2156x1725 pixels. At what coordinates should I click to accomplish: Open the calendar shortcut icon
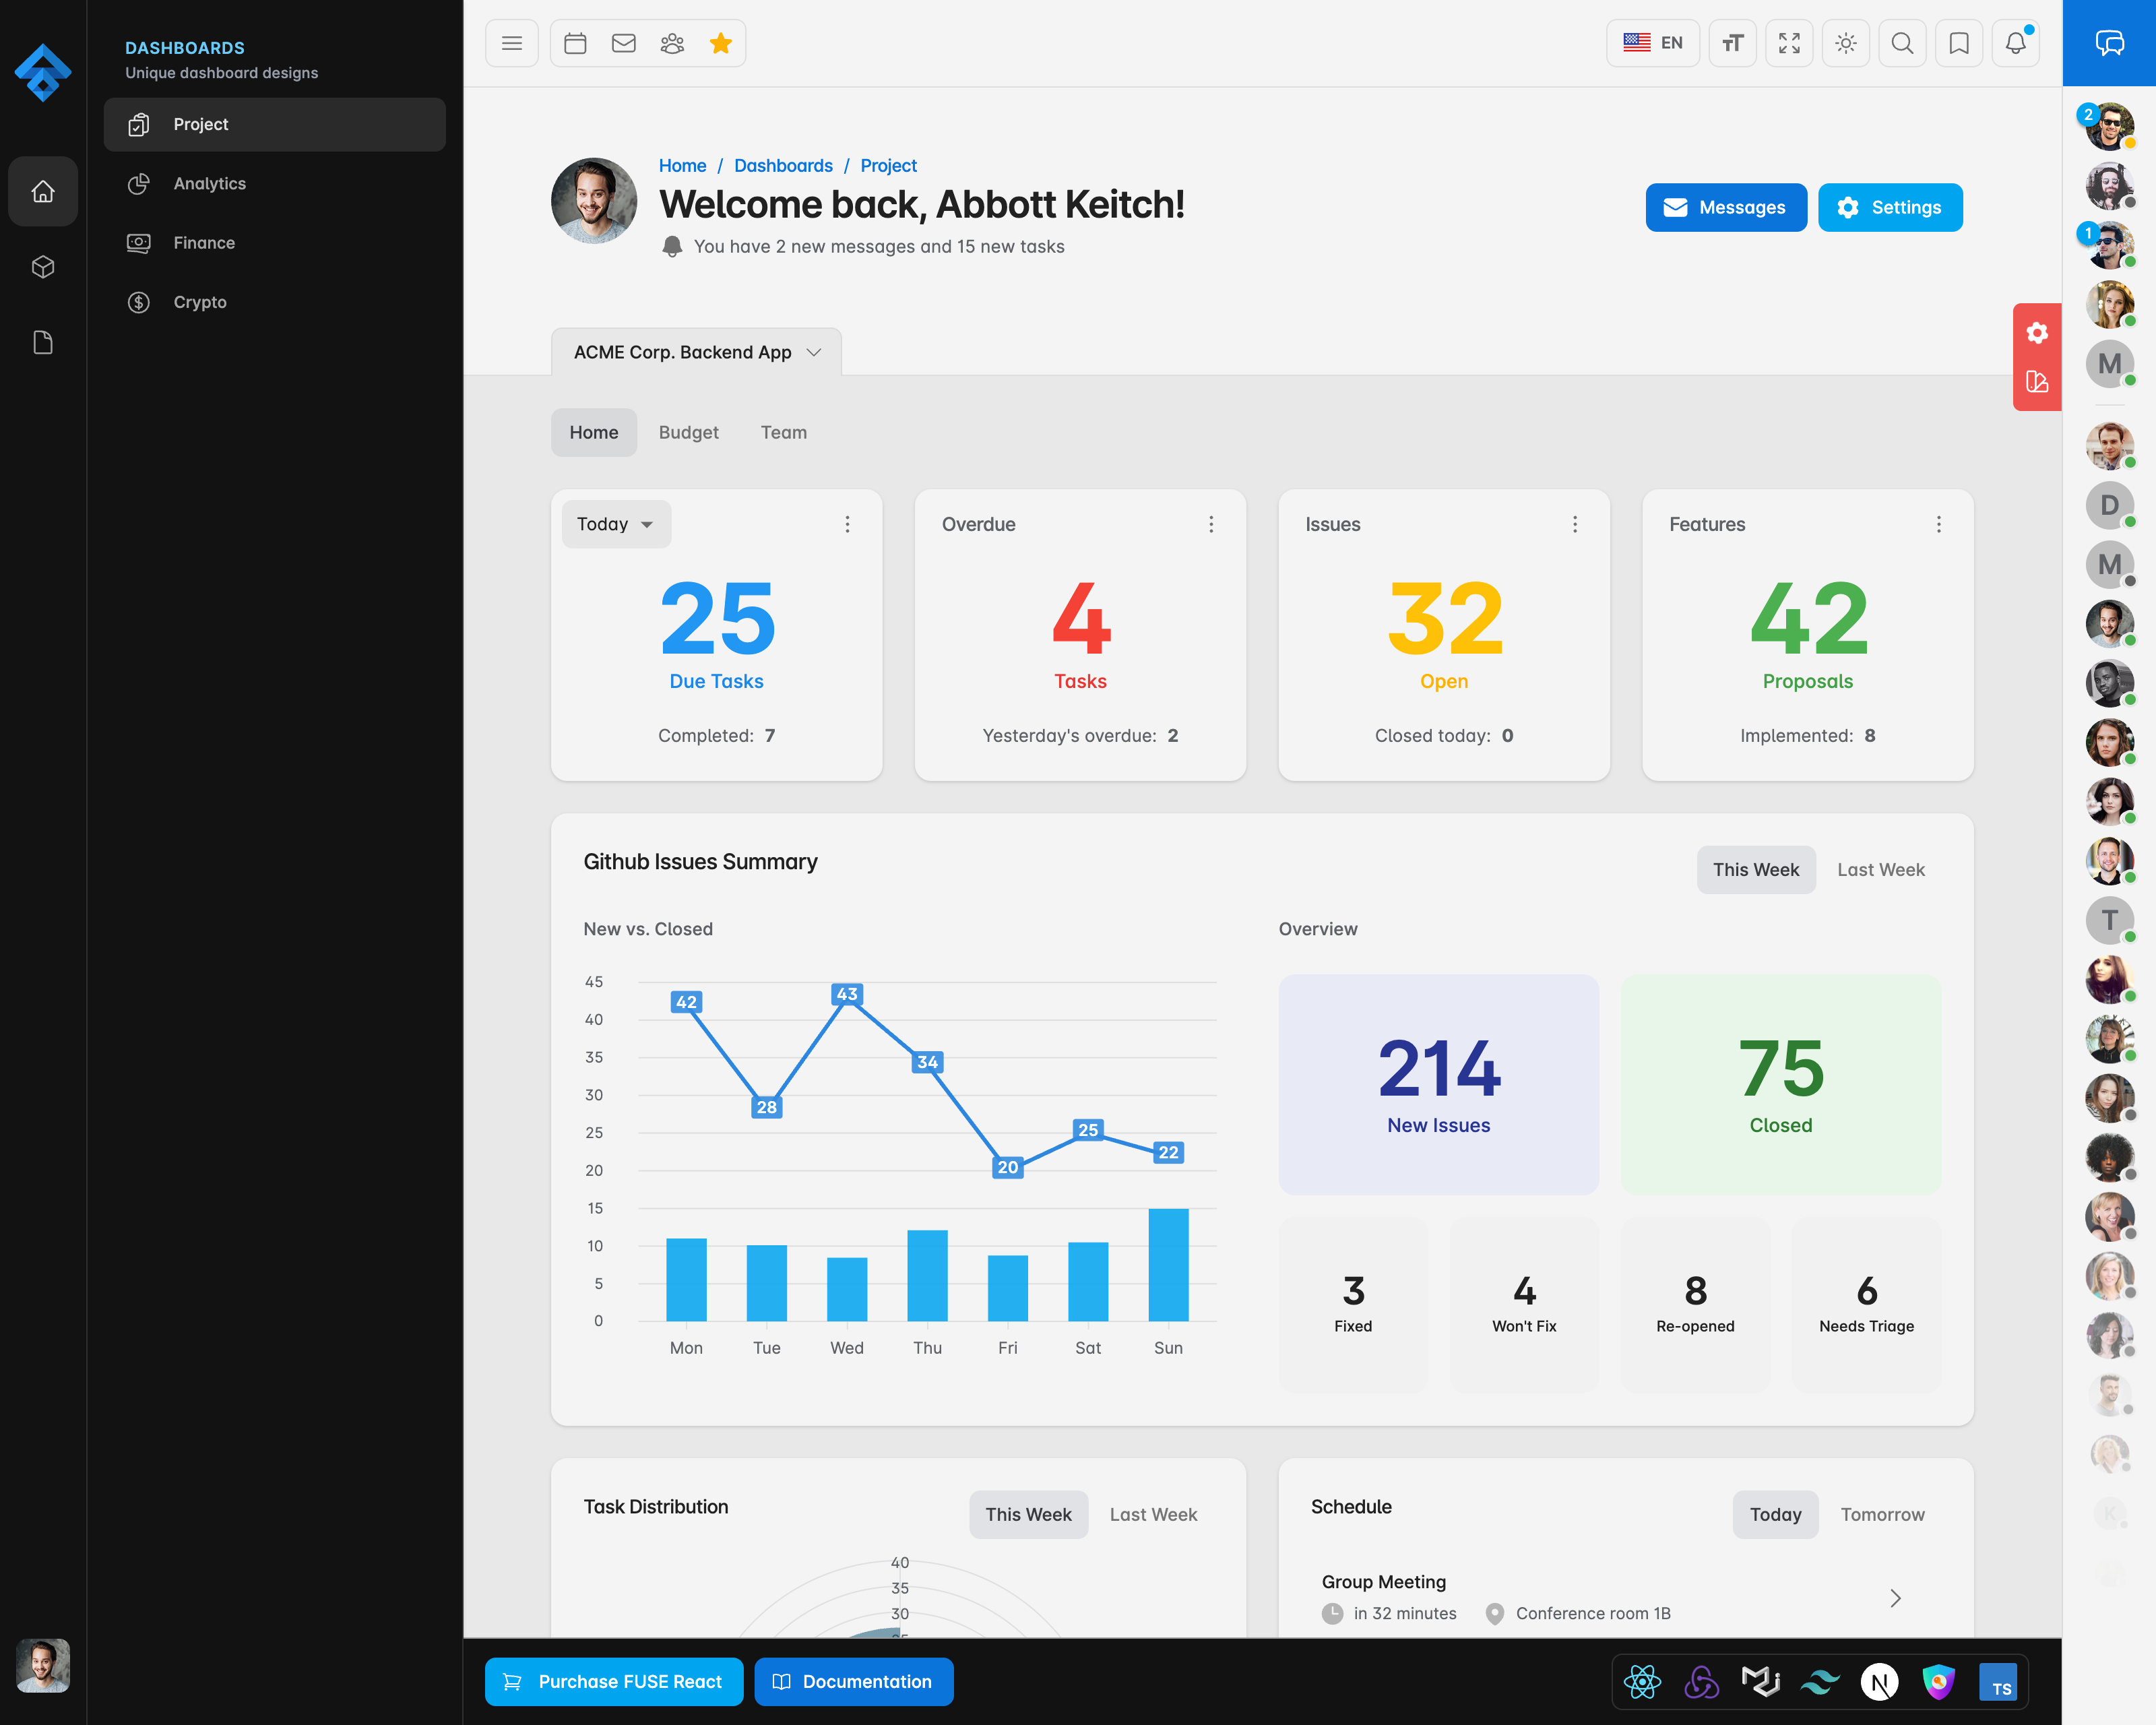(575, 43)
